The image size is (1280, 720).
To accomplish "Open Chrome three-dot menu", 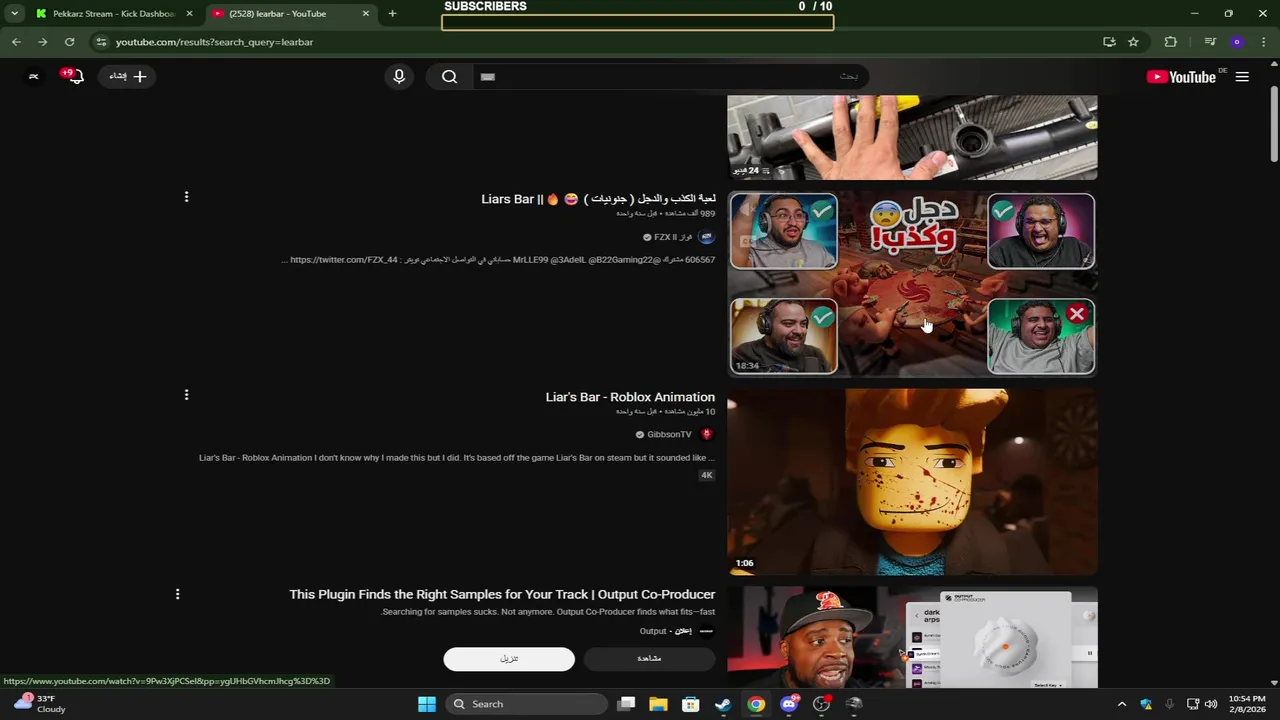I will [1264, 42].
